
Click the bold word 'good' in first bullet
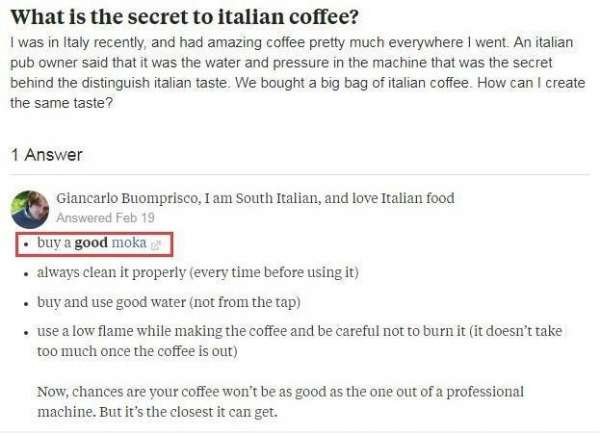pyautogui.click(x=91, y=243)
